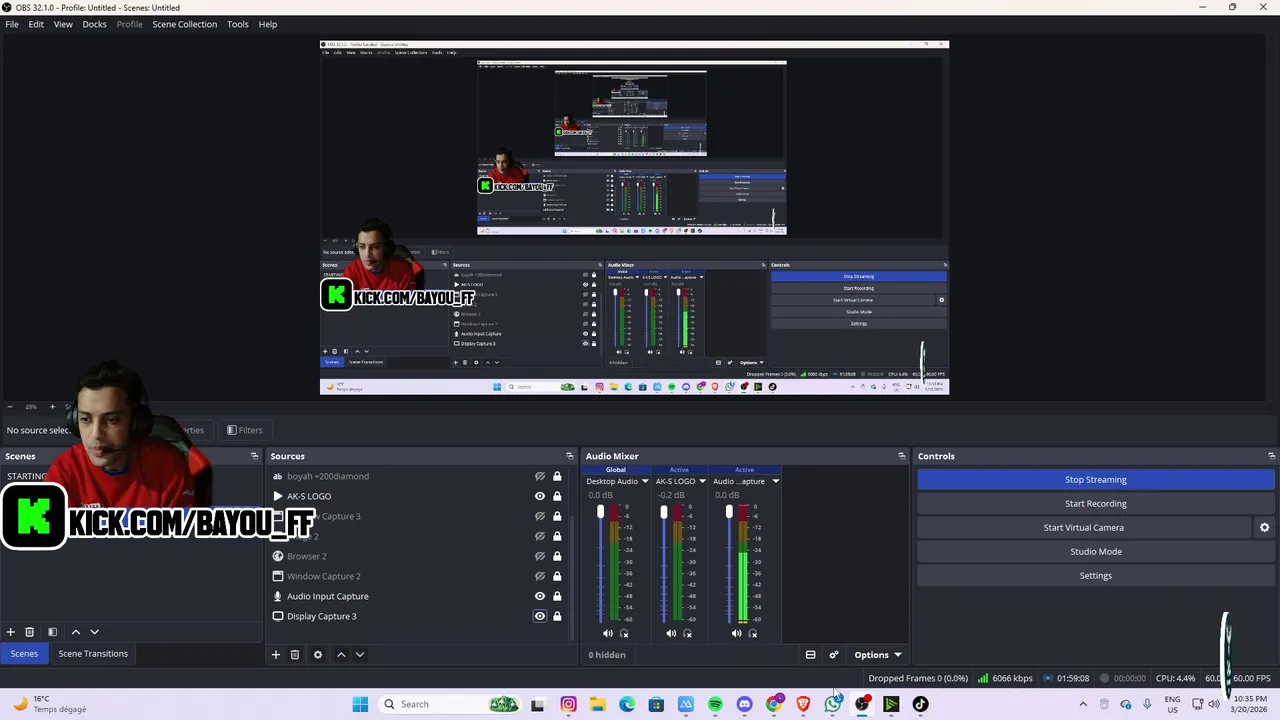The width and height of the screenshot is (1280, 720).
Task: Open scene filters icon in Scenes toolbar
Action: pos(52,632)
